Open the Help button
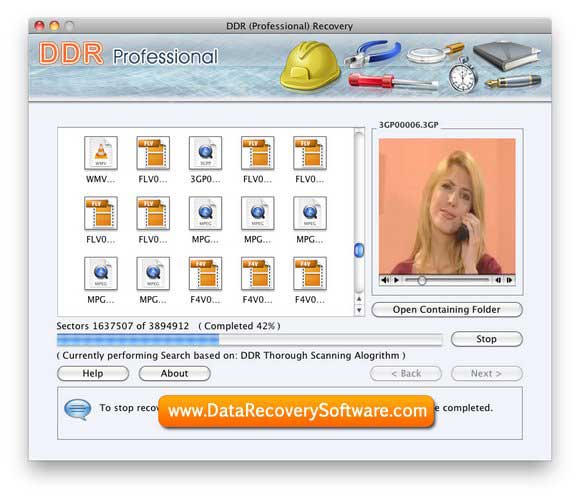Viewport: 580px width, 500px height. point(93,373)
